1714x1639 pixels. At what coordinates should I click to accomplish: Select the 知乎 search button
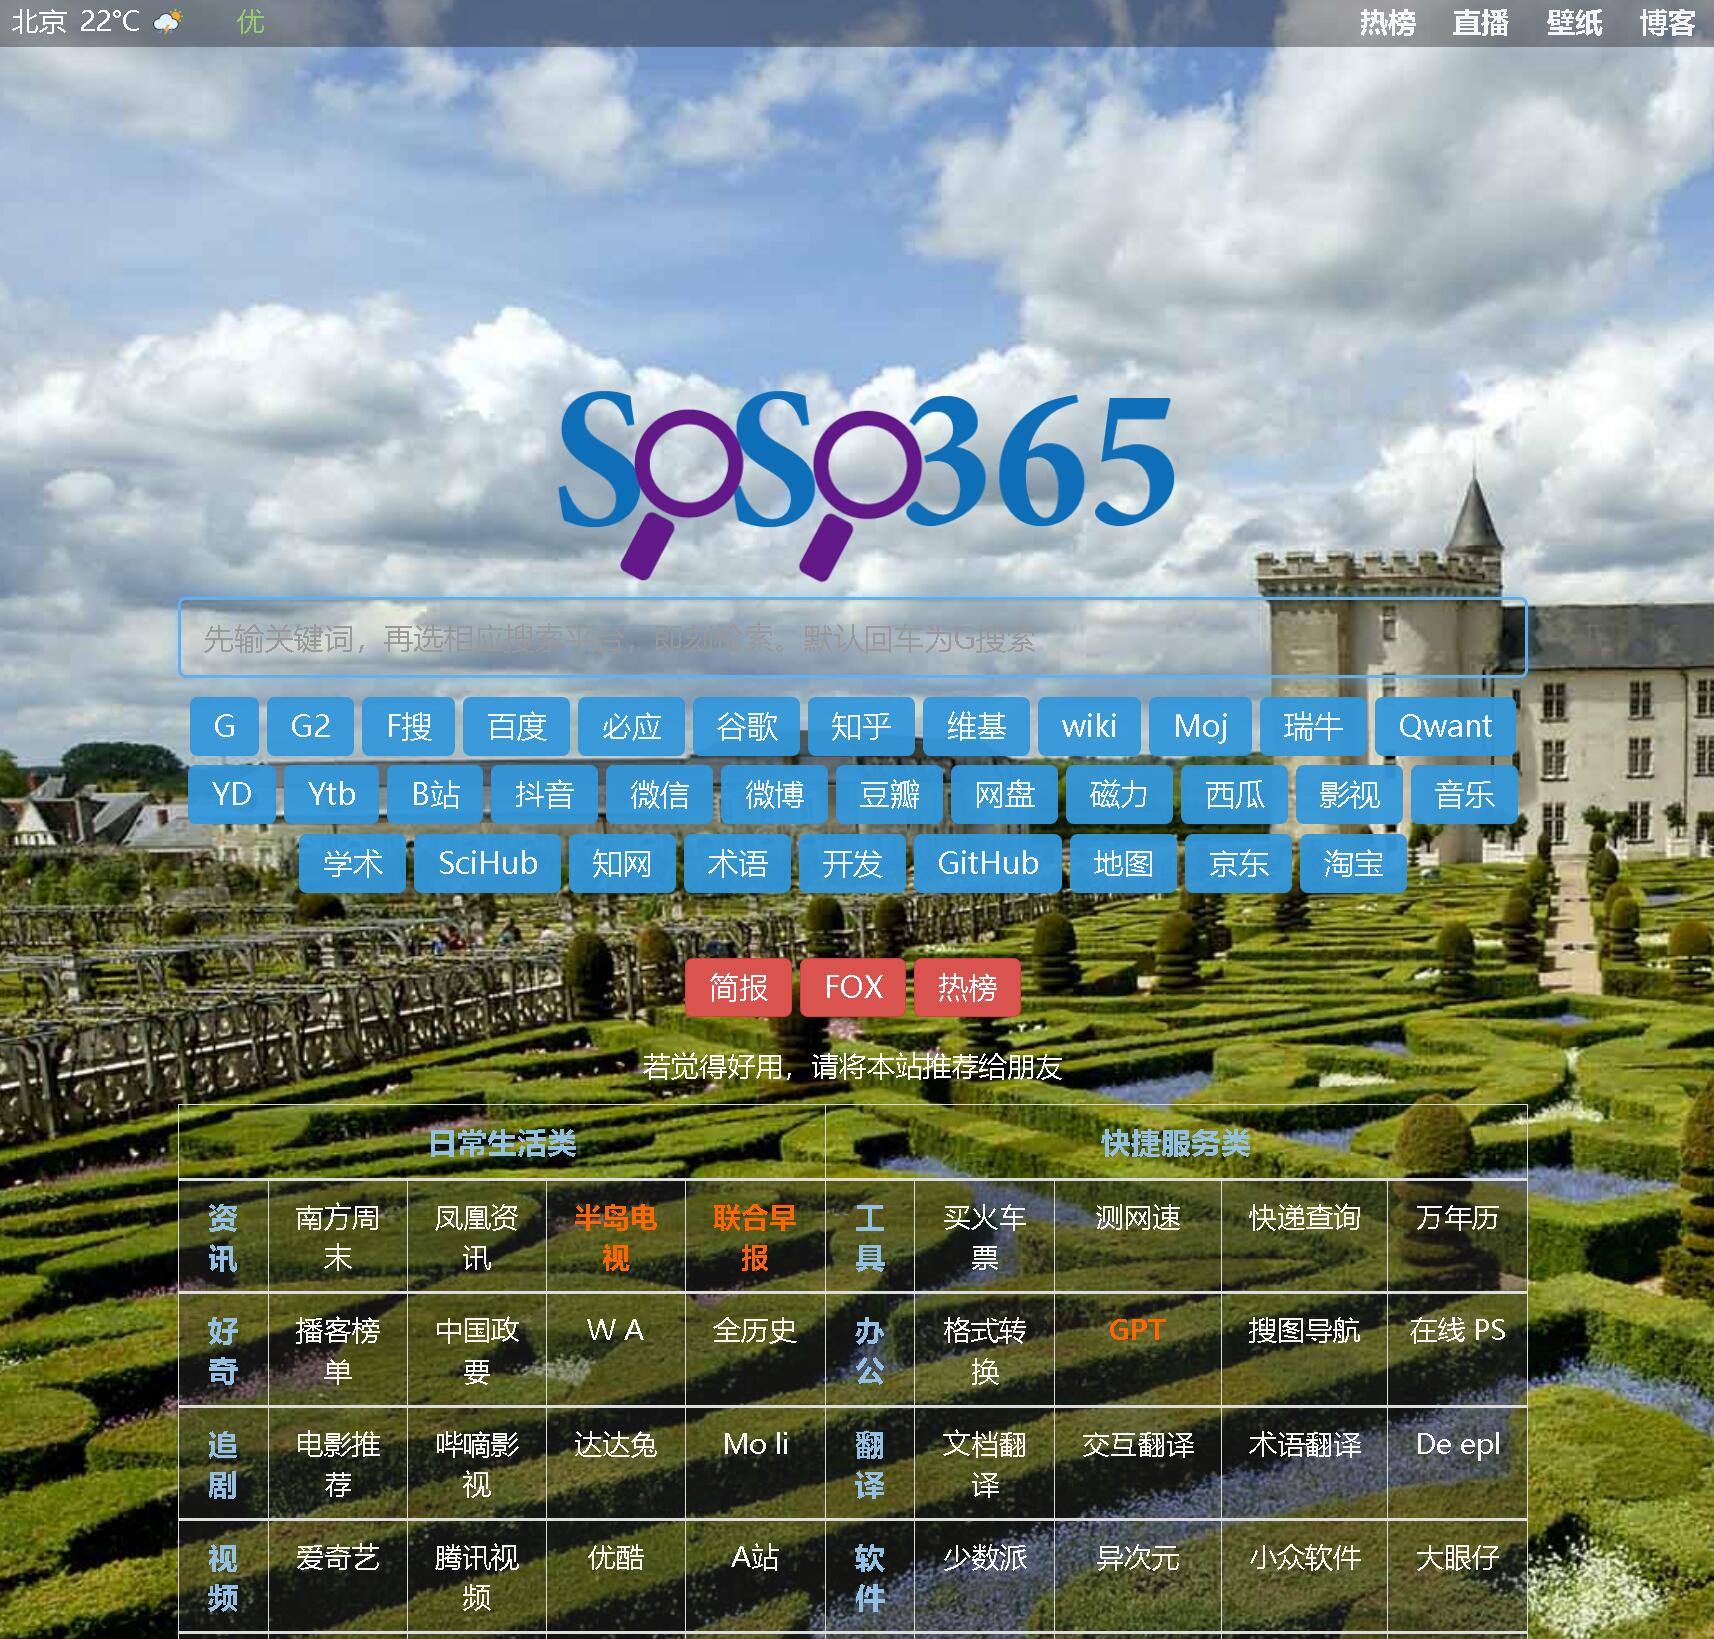pyautogui.click(x=860, y=726)
